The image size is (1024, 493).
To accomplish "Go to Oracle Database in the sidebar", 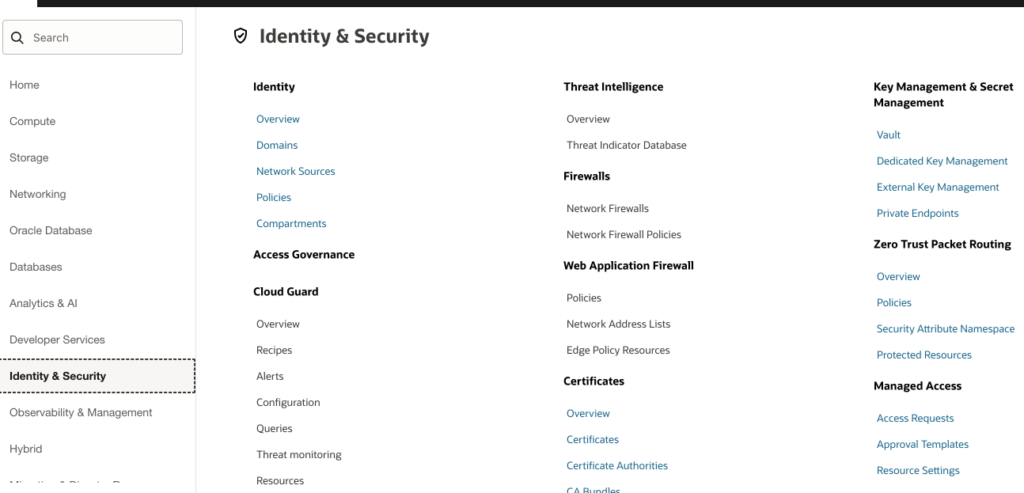I will point(50,230).
